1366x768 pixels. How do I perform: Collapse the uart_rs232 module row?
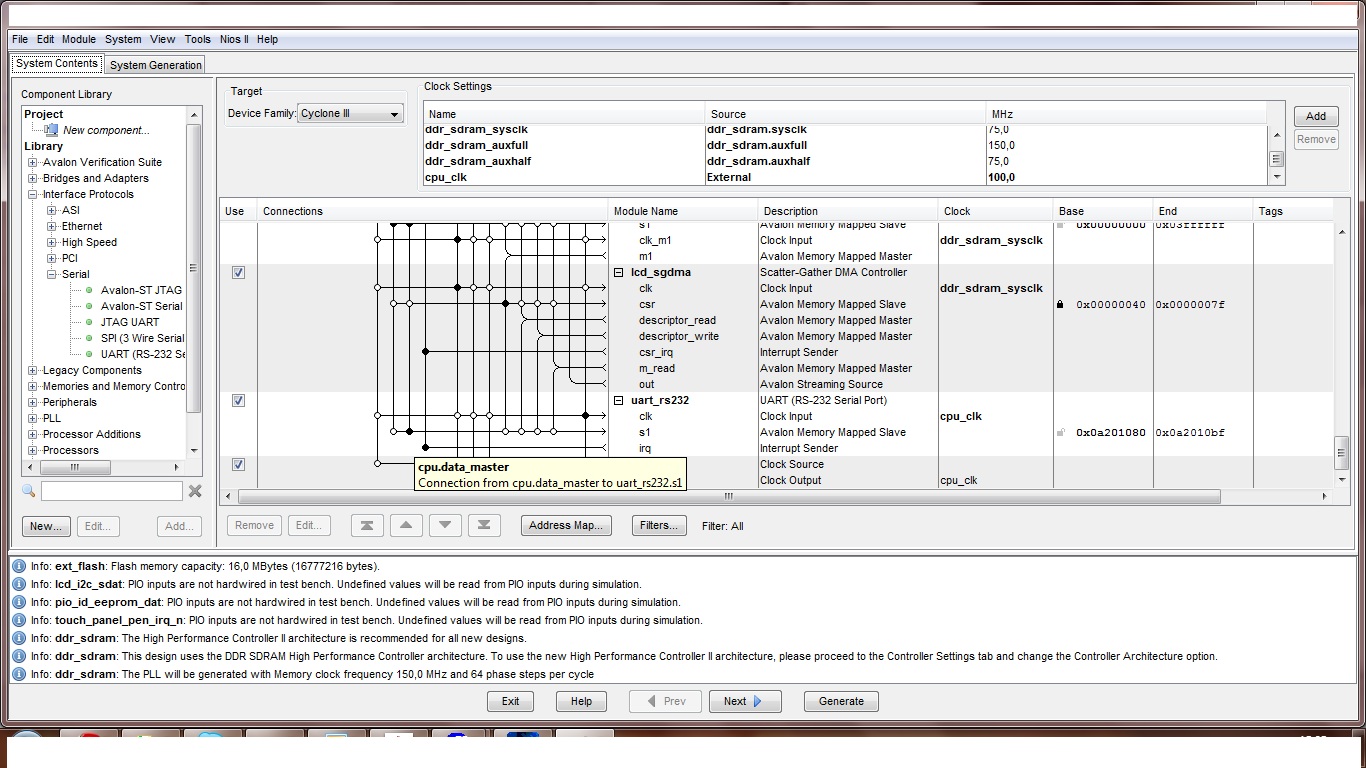[x=619, y=400]
